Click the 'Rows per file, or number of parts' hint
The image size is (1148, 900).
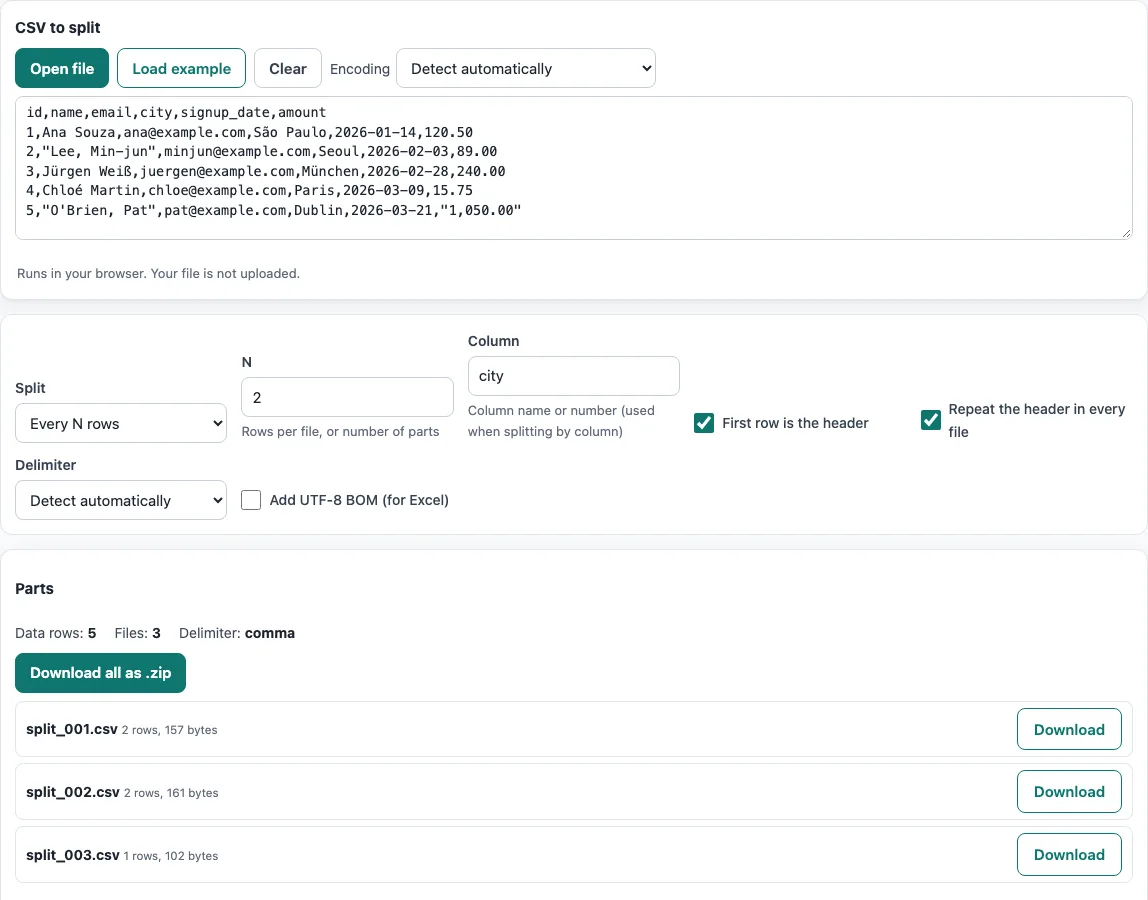pyautogui.click(x=340, y=431)
